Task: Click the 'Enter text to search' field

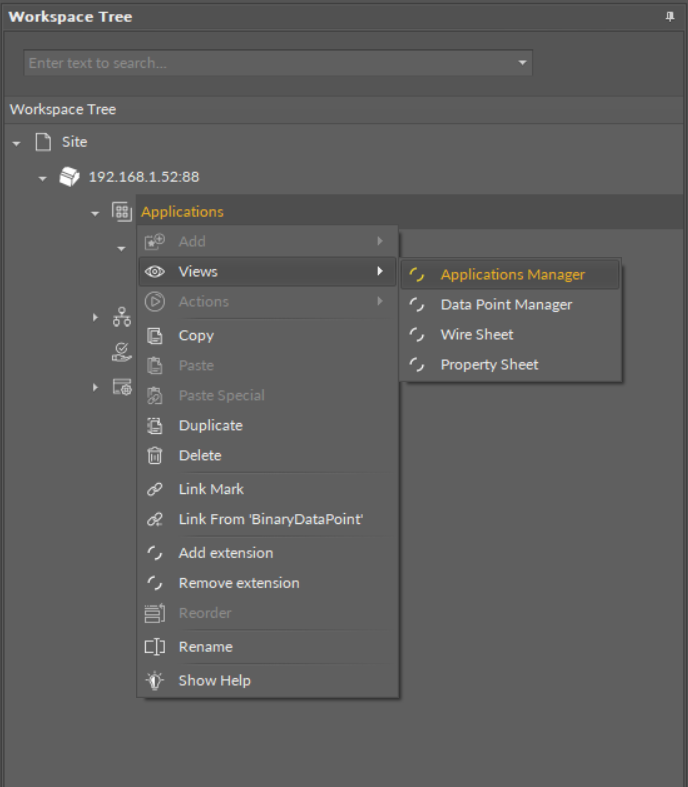Action: click(x=265, y=63)
